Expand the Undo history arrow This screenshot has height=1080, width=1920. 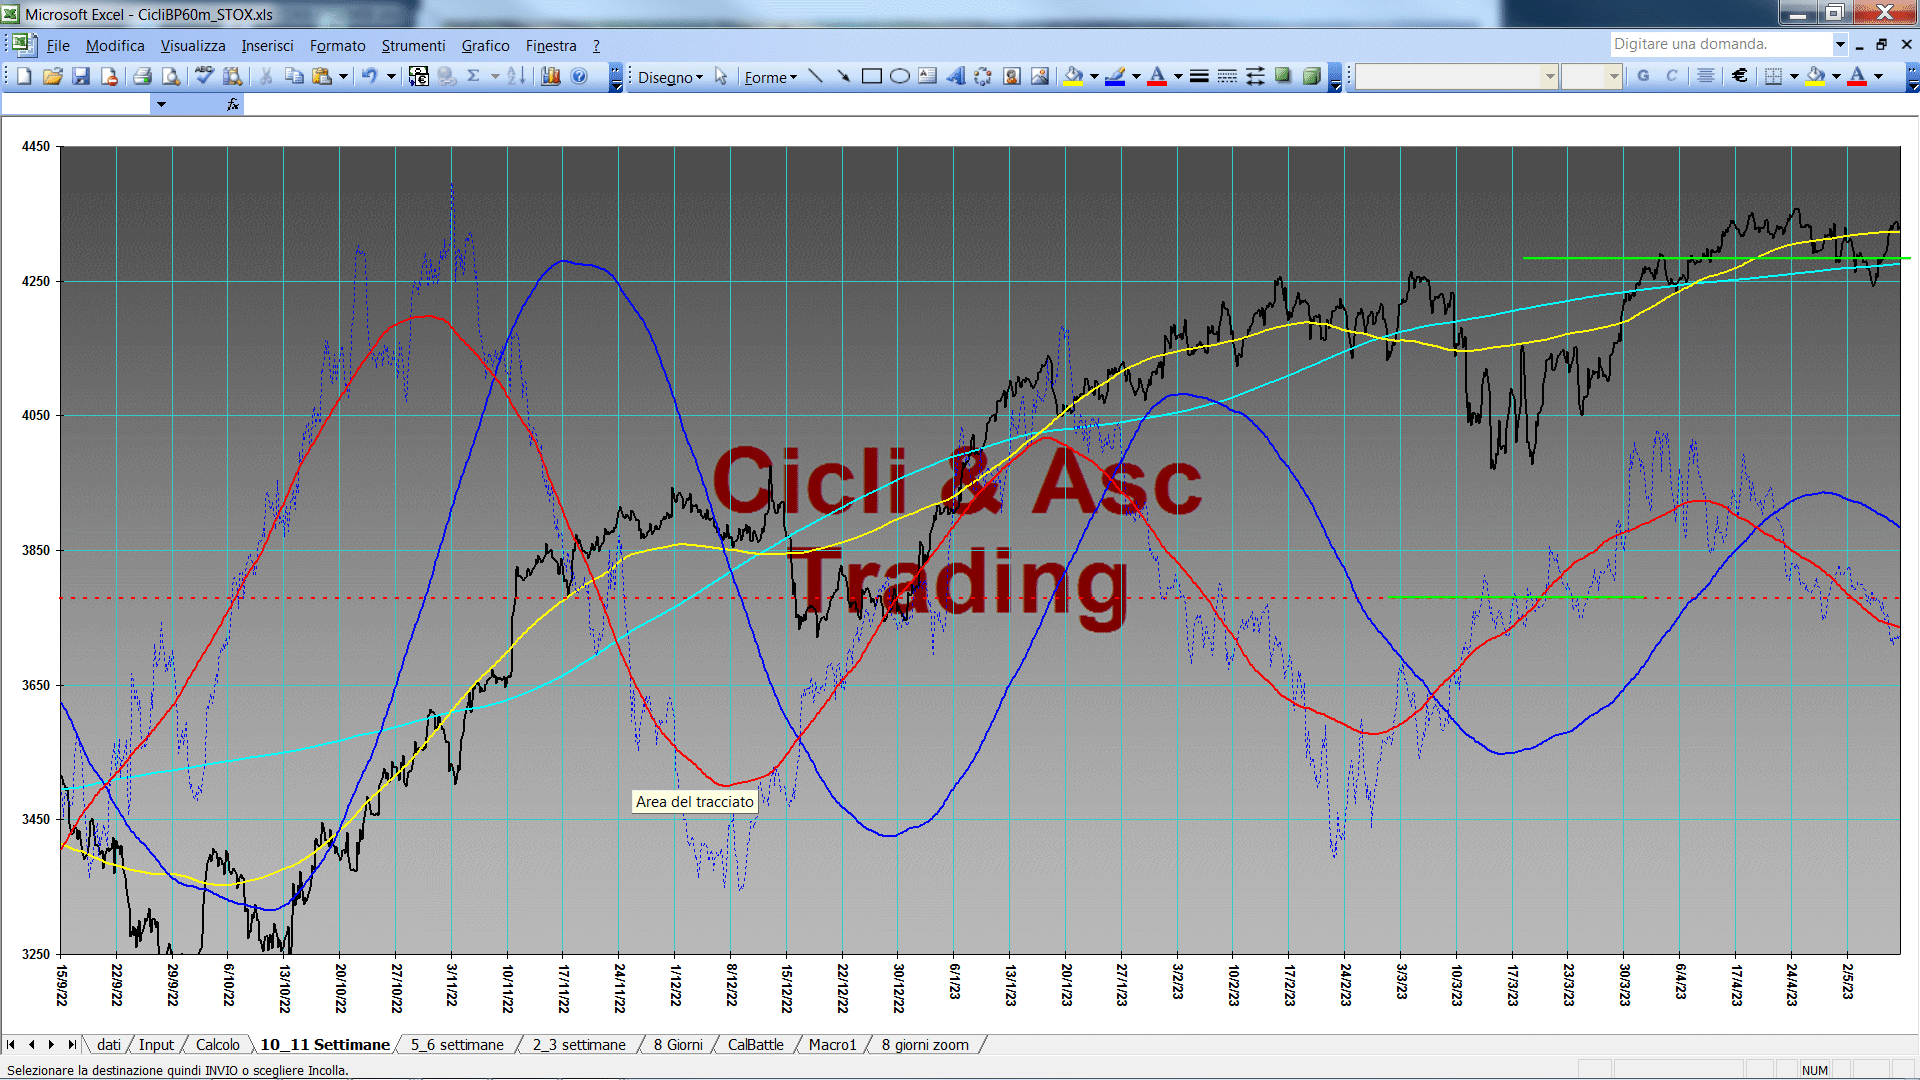click(391, 76)
